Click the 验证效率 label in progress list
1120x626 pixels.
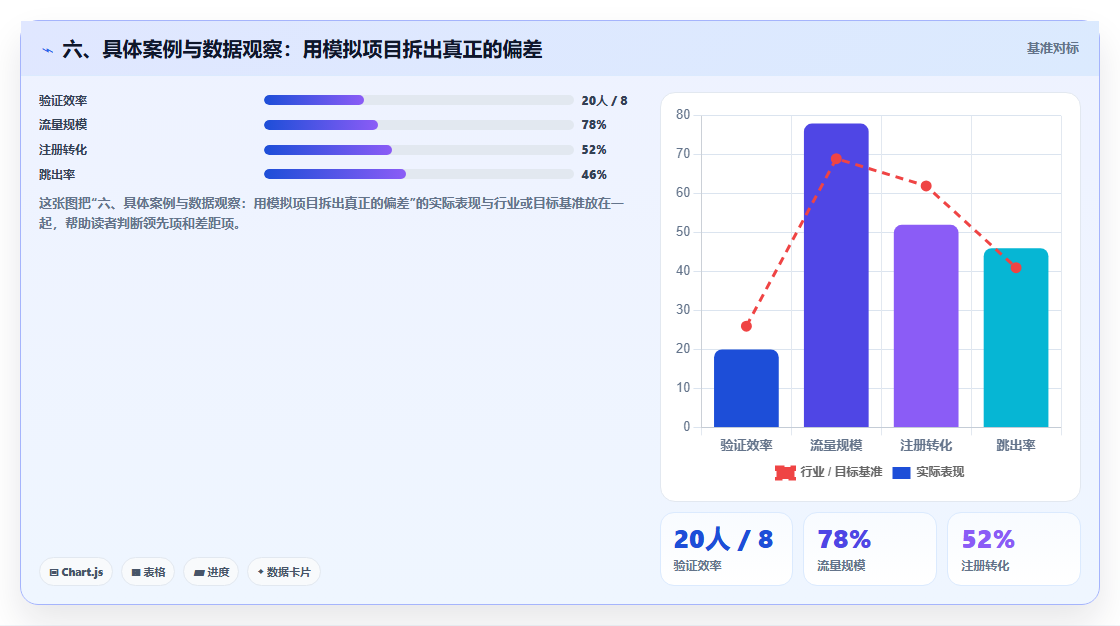[63, 101]
